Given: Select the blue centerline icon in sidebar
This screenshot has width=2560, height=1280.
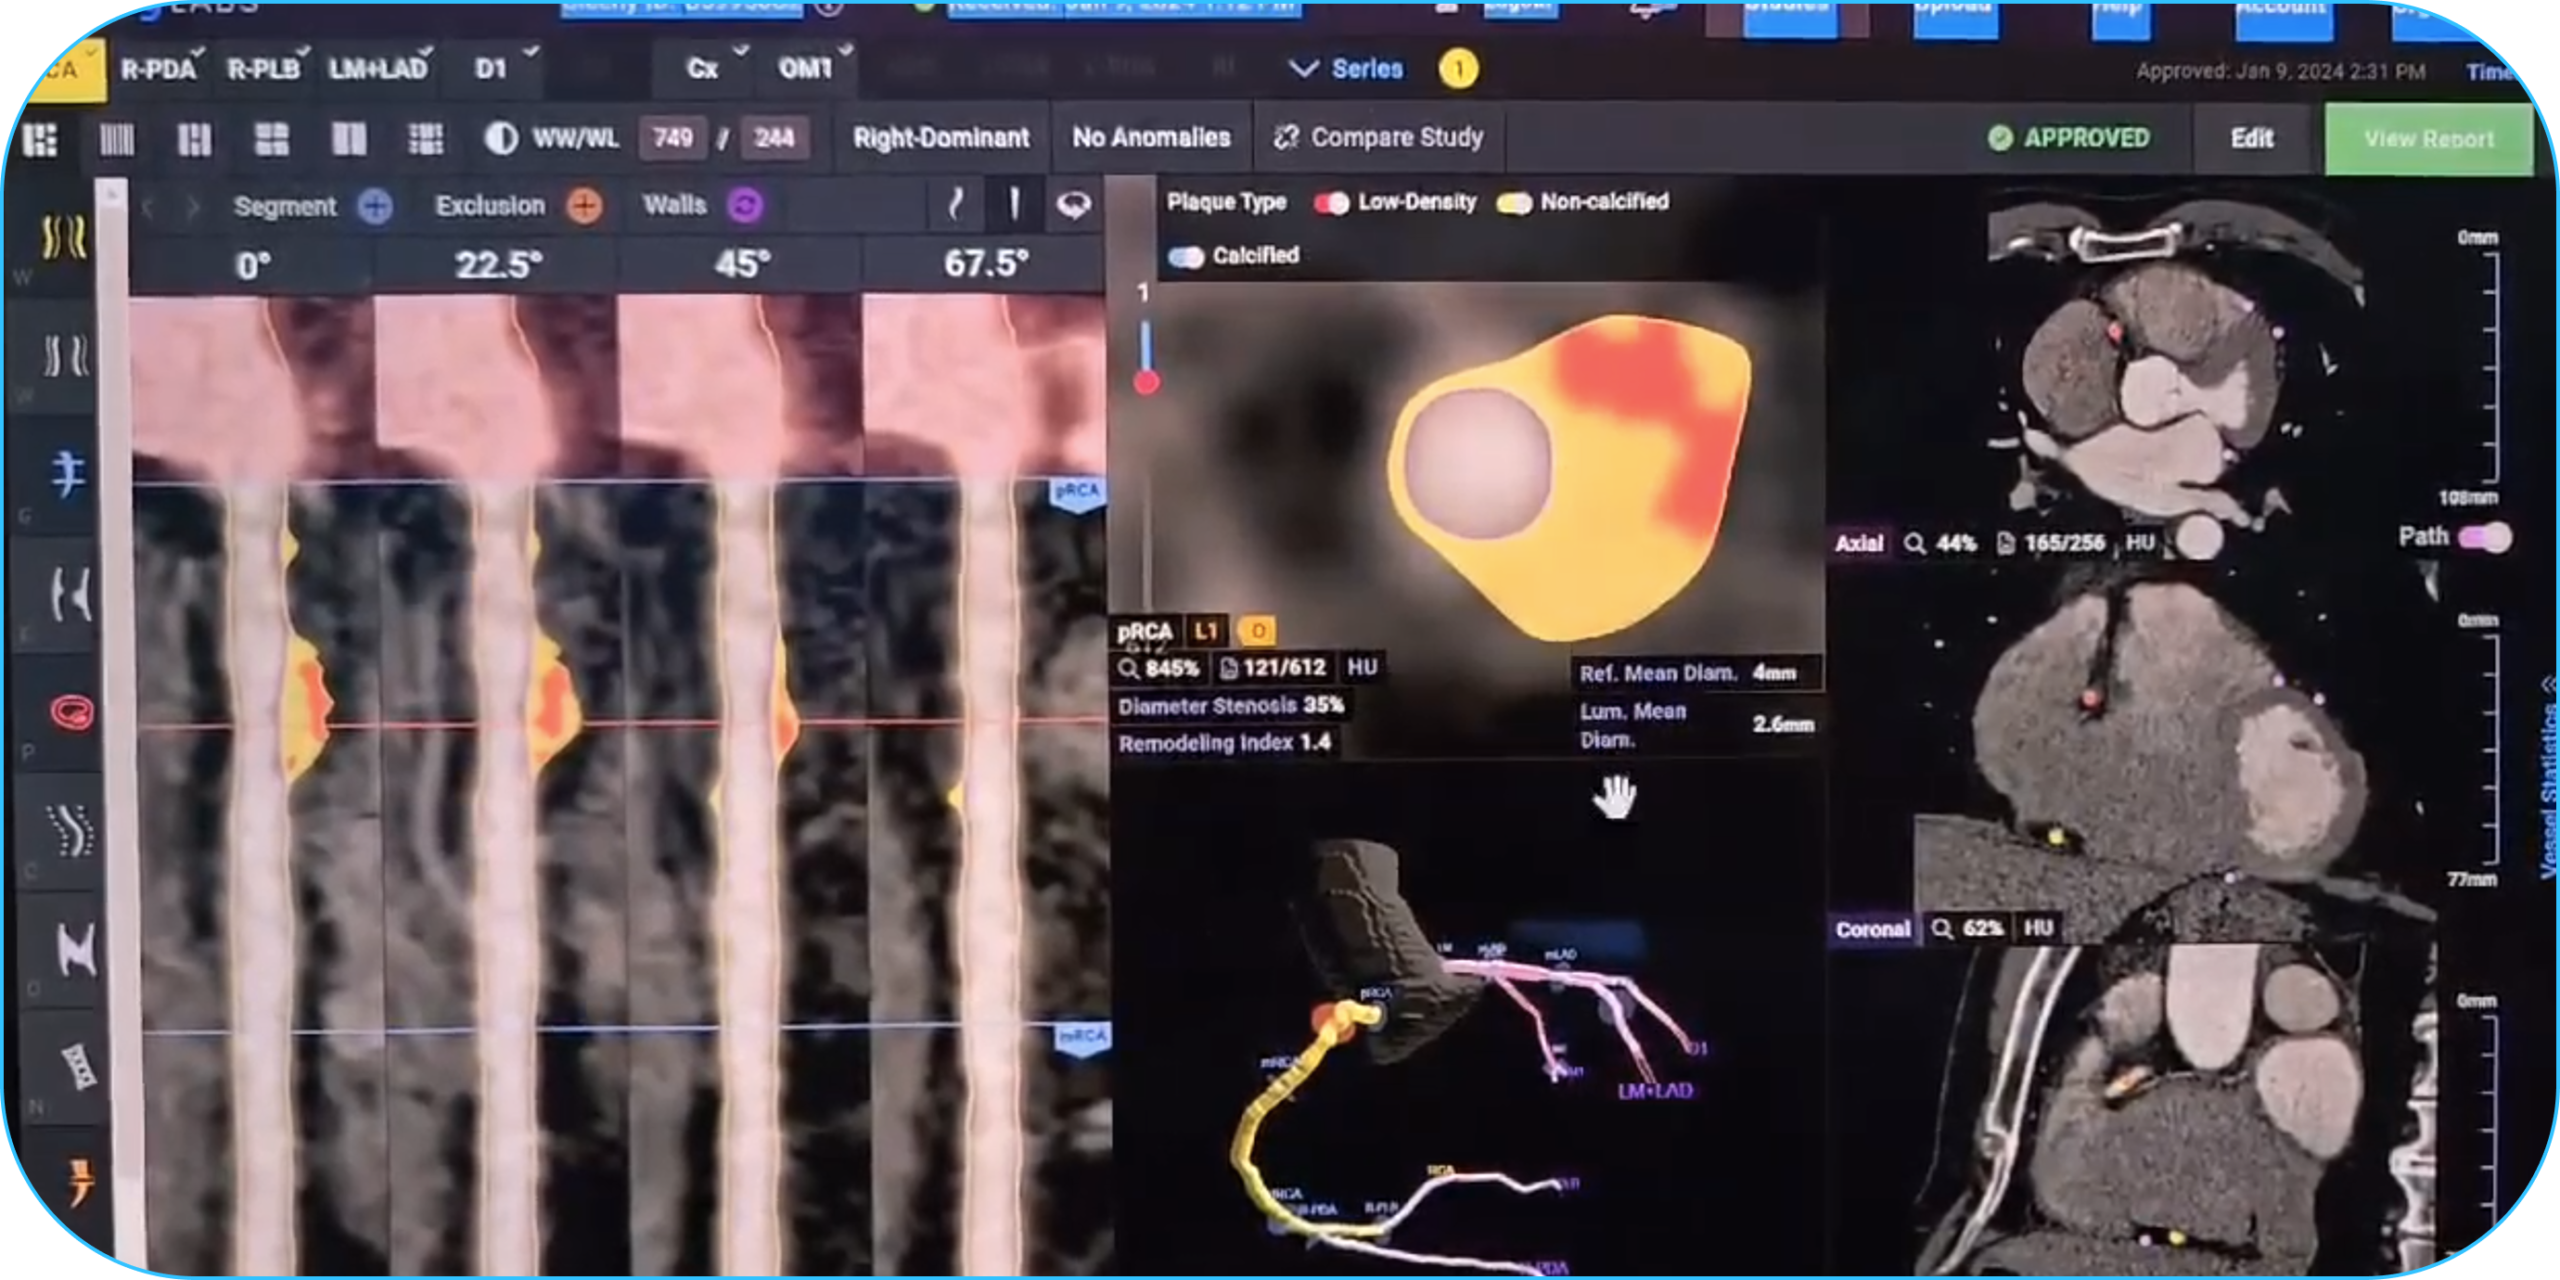Looking at the screenshot, I should coord(68,473).
